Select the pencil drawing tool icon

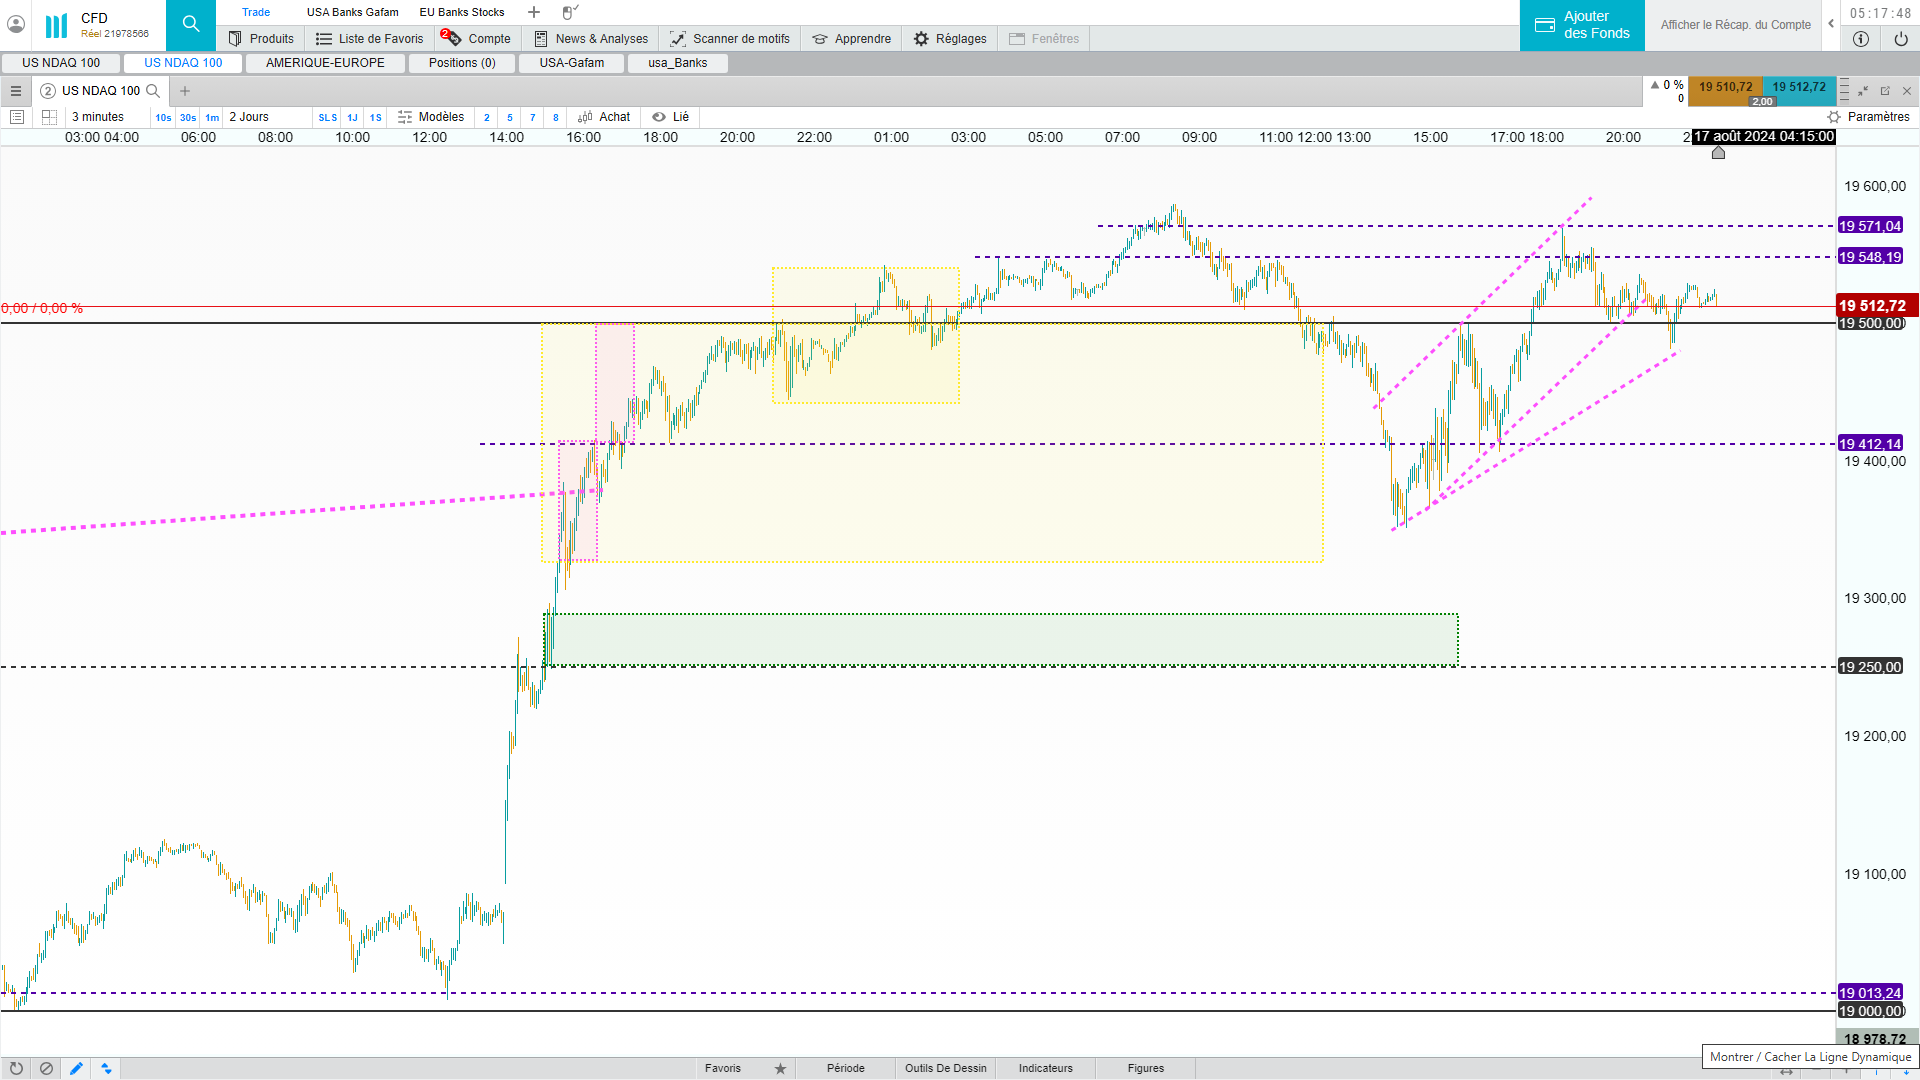[76, 1068]
